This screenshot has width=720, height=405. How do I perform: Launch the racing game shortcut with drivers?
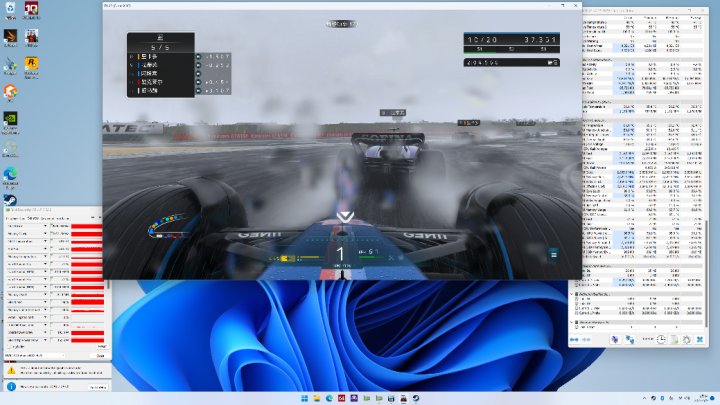(31, 38)
